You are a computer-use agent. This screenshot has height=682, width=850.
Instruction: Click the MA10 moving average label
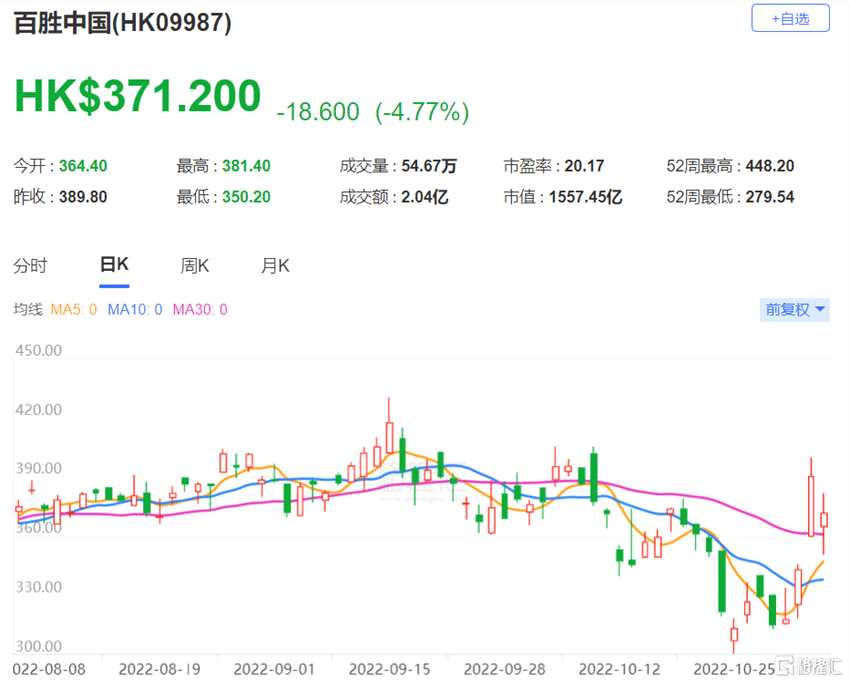click(x=134, y=310)
